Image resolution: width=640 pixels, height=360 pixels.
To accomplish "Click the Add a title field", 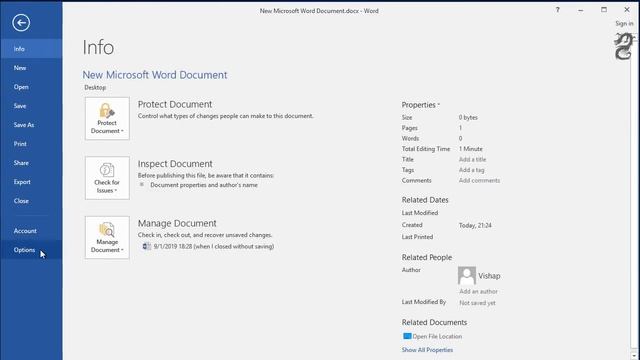I will [472, 160].
